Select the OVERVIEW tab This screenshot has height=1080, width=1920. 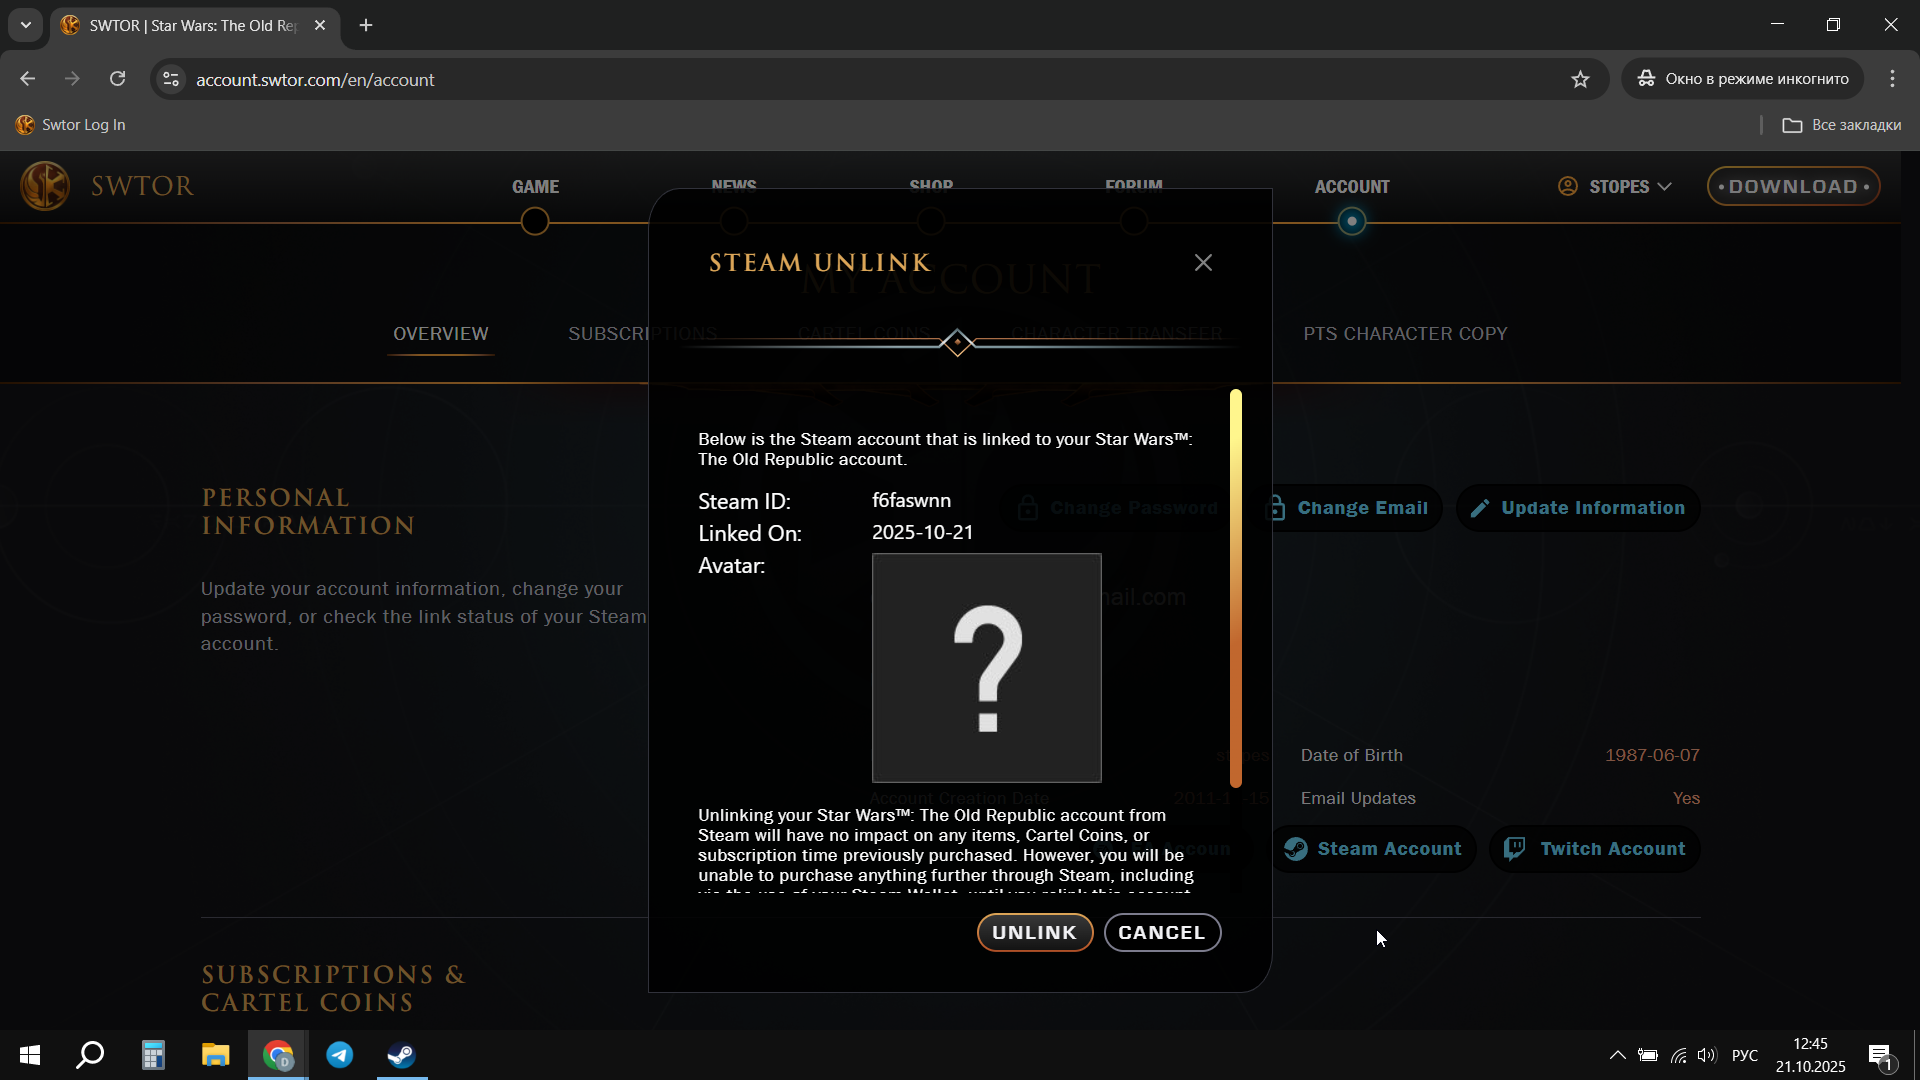click(x=441, y=334)
